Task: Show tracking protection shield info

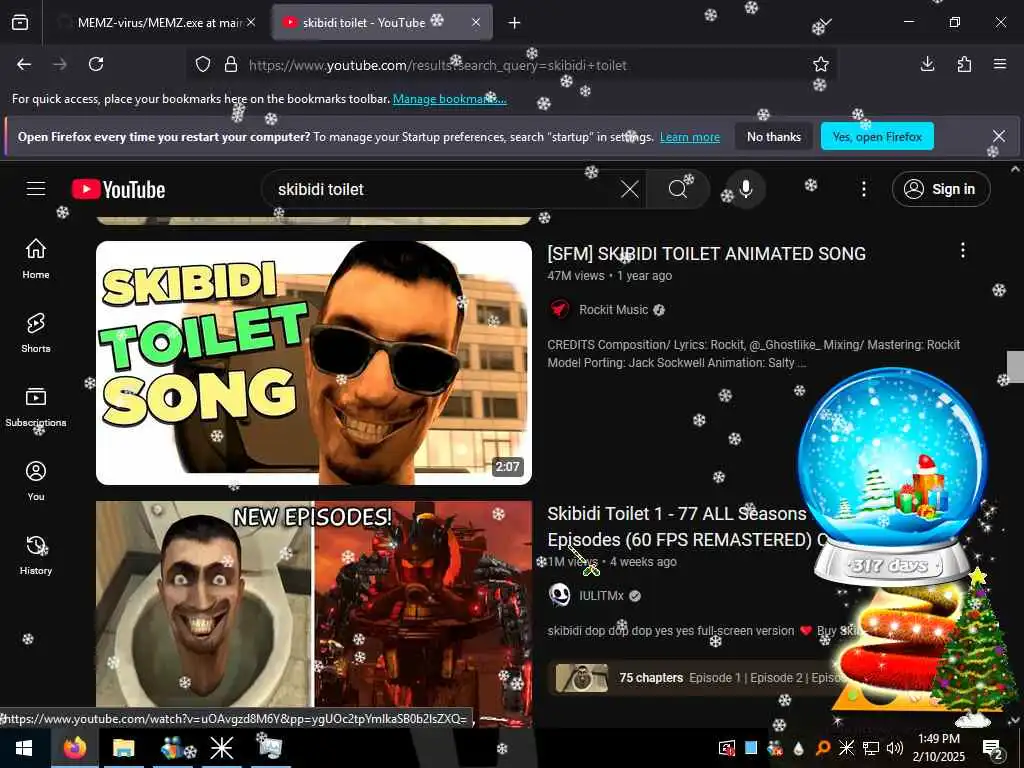Action: pyautogui.click(x=203, y=65)
